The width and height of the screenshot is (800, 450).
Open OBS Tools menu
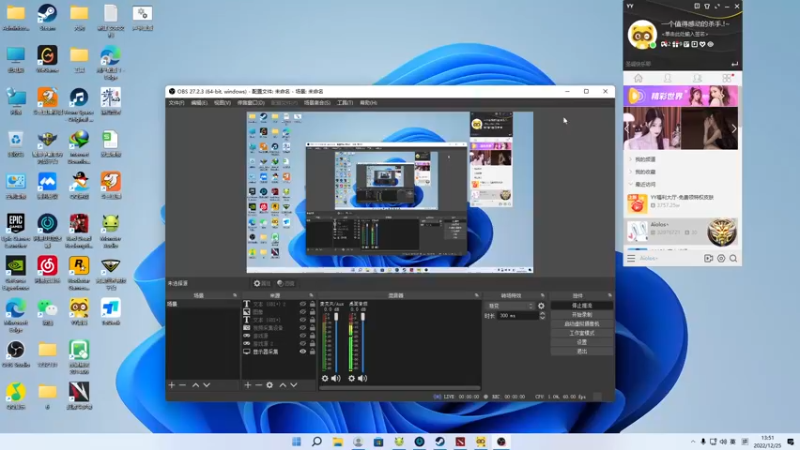click(345, 103)
